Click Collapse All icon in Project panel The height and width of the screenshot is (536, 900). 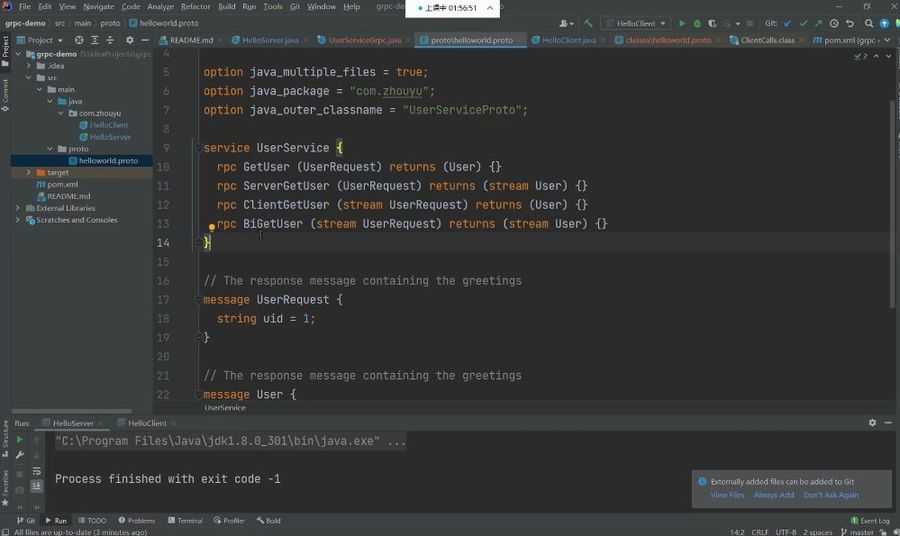click(x=110, y=40)
